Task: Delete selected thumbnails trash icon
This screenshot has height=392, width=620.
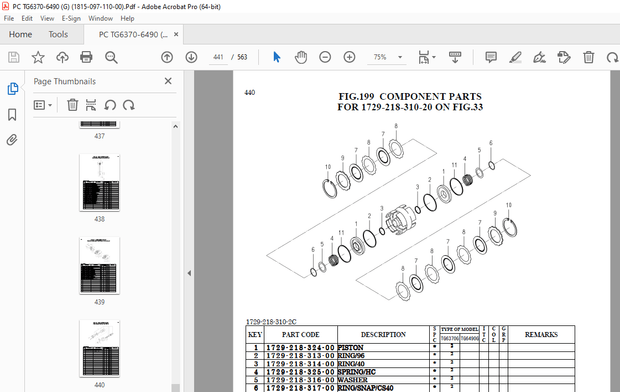Action: click(x=72, y=105)
